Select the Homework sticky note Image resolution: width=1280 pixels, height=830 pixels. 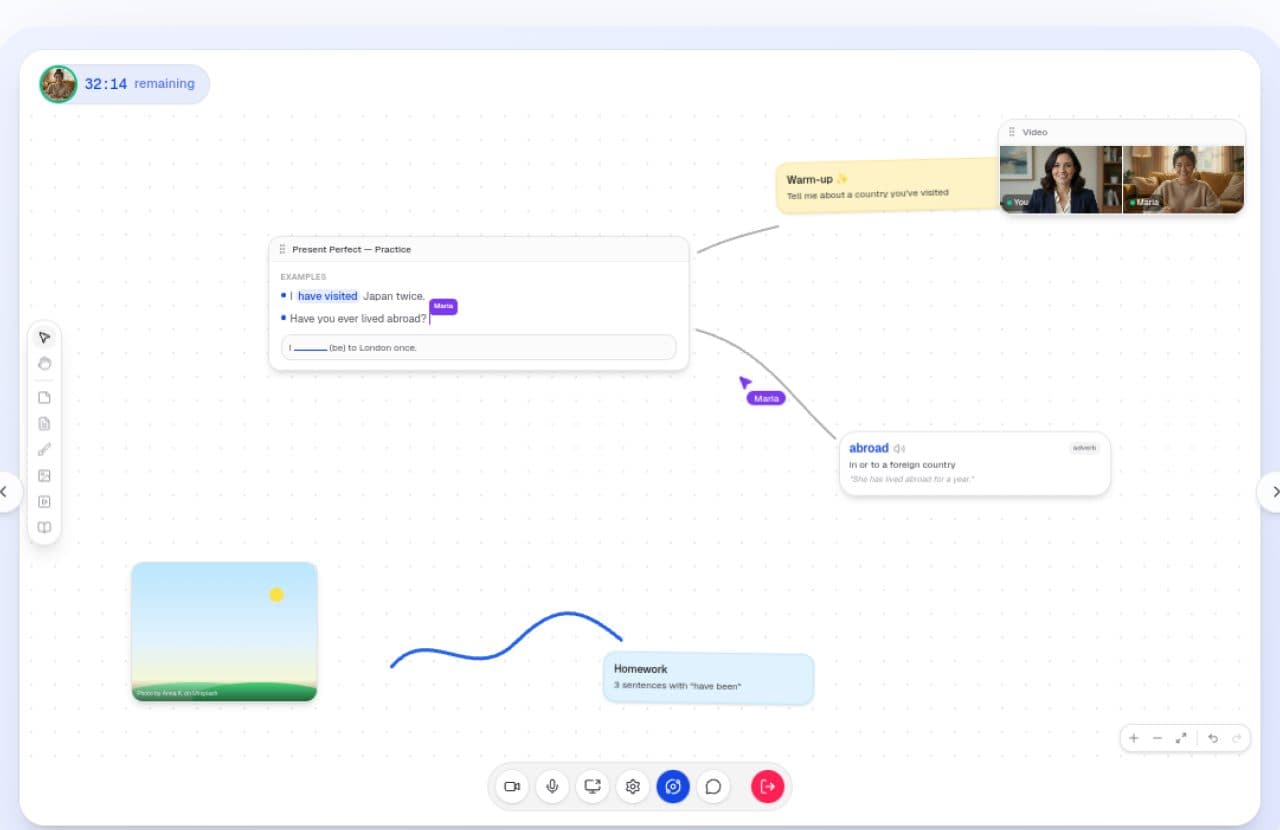click(x=708, y=678)
